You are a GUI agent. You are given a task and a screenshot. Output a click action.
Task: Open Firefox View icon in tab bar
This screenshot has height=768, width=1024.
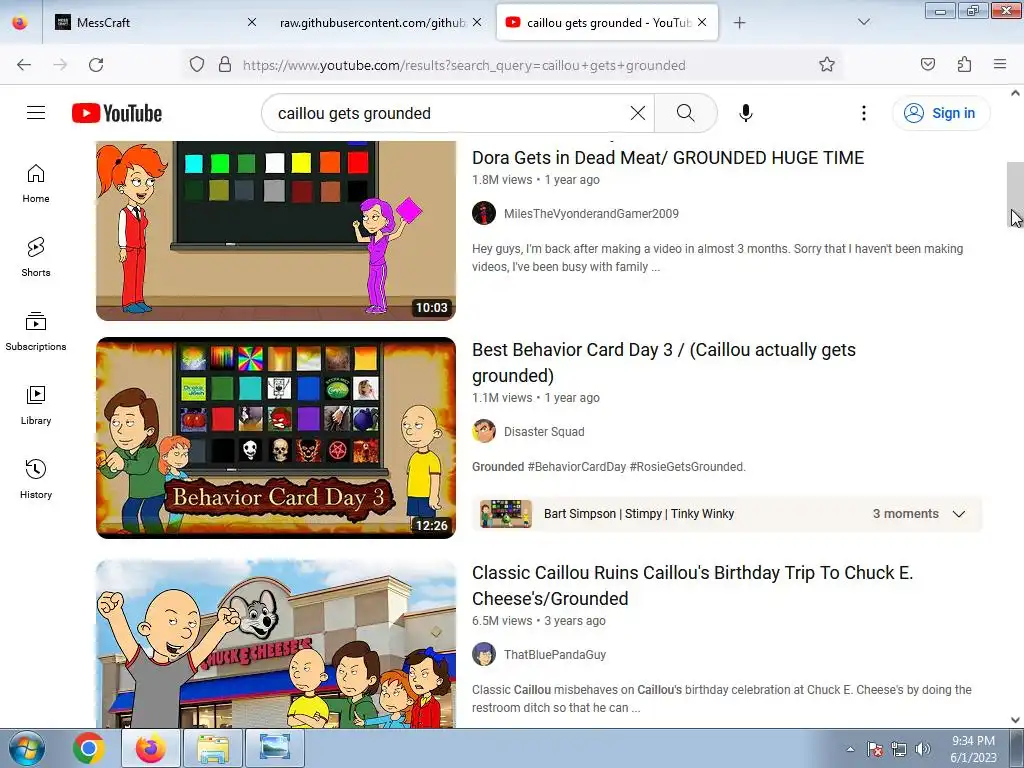click(x=20, y=23)
